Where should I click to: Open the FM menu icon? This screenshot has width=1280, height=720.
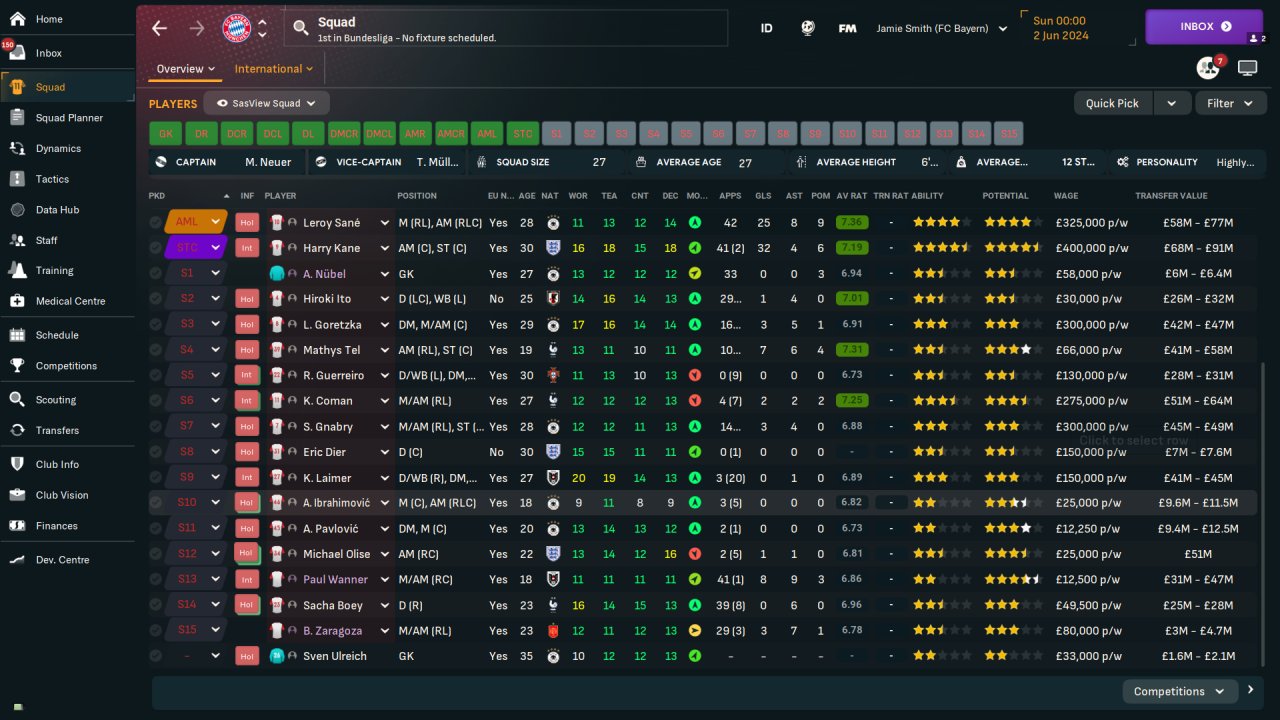tap(847, 28)
